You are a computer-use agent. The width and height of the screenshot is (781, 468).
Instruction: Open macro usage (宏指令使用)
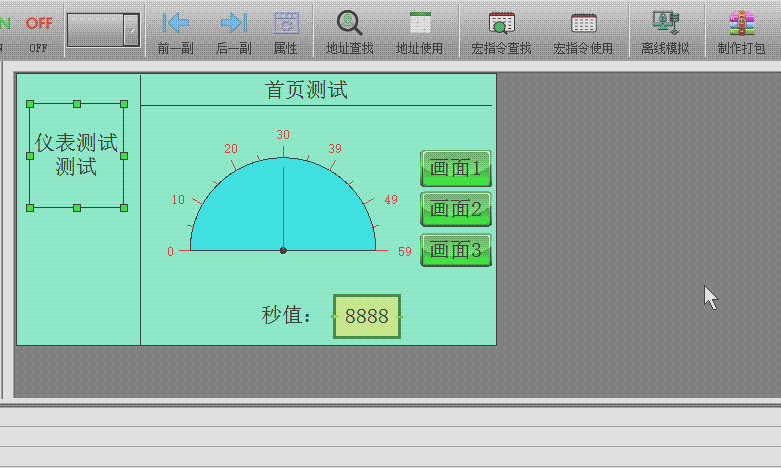[583, 24]
